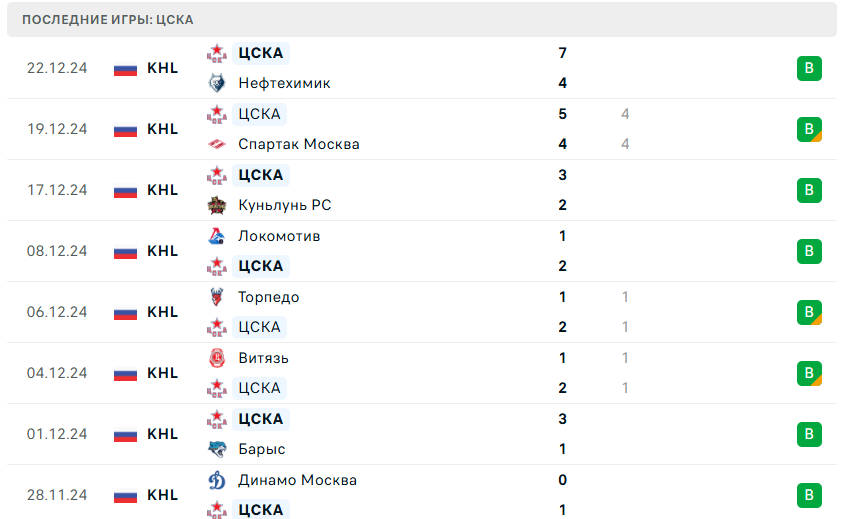850x519 pixels.
Task: Click the Dinamo Moscow team logo
Action: [x=217, y=480]
